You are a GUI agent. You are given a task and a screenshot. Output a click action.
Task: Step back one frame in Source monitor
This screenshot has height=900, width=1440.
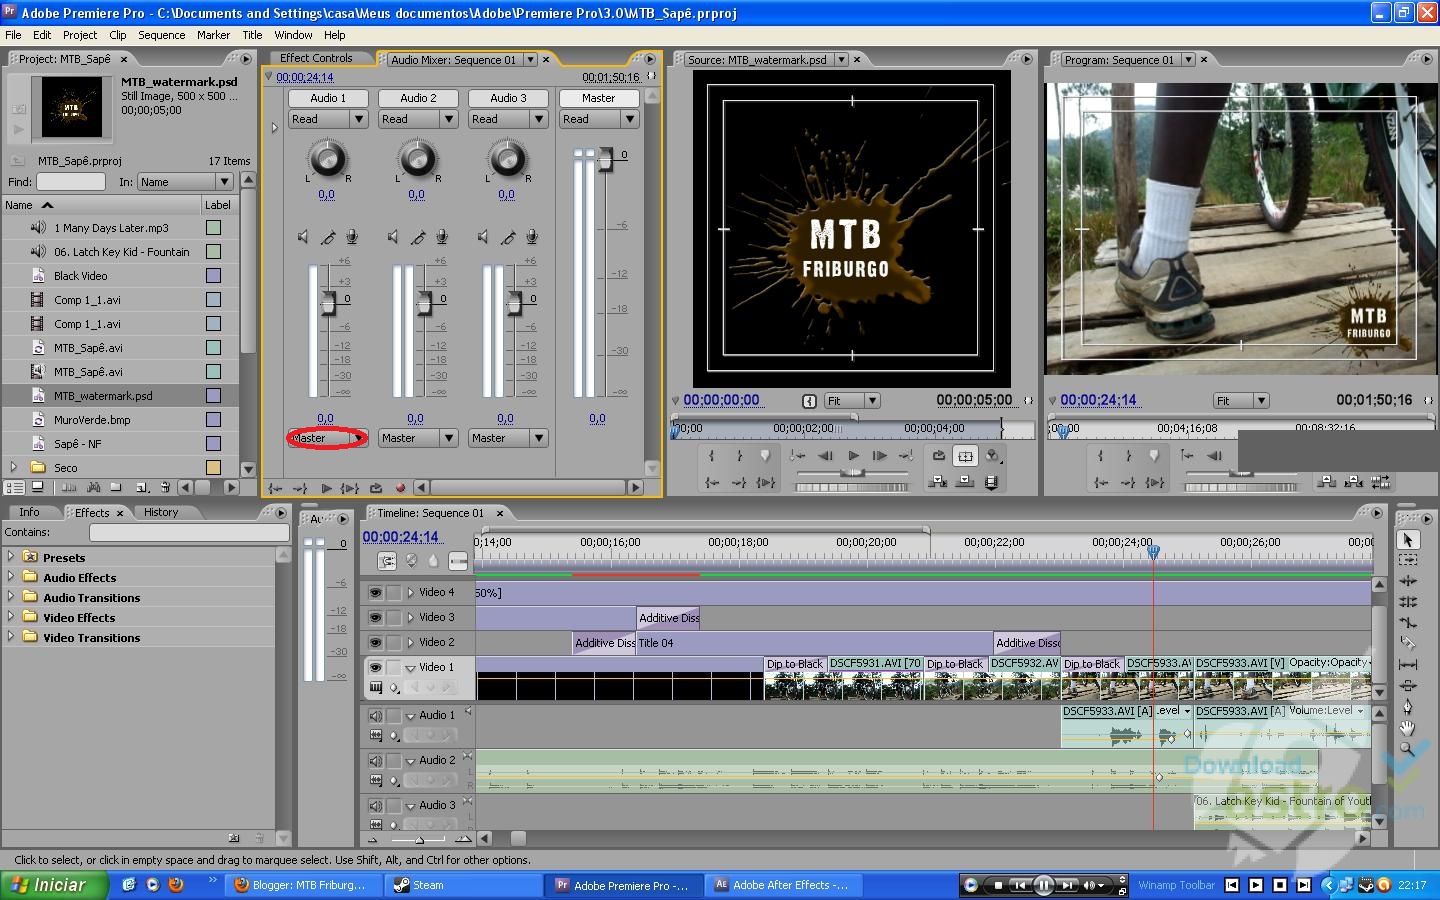[826, 456]
